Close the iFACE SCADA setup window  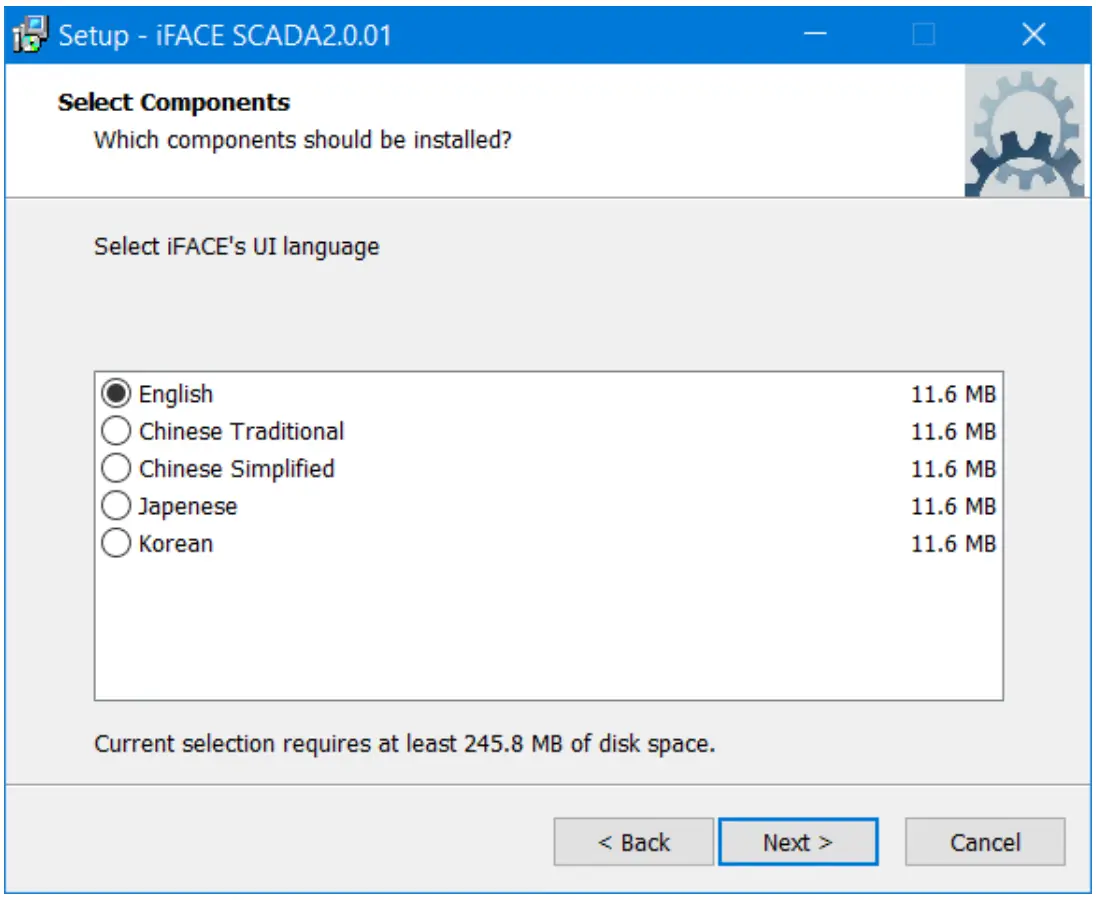coord(1033,35)
